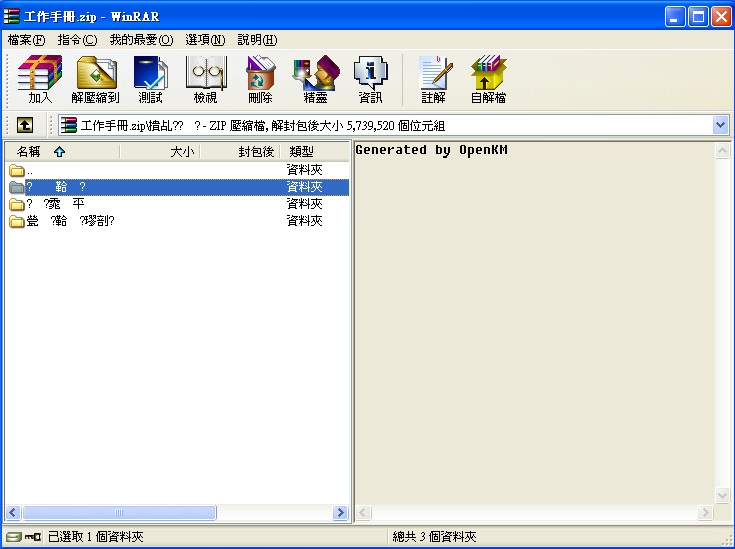Click status text 已選取 1 個資料夾

tap(96, 536)
